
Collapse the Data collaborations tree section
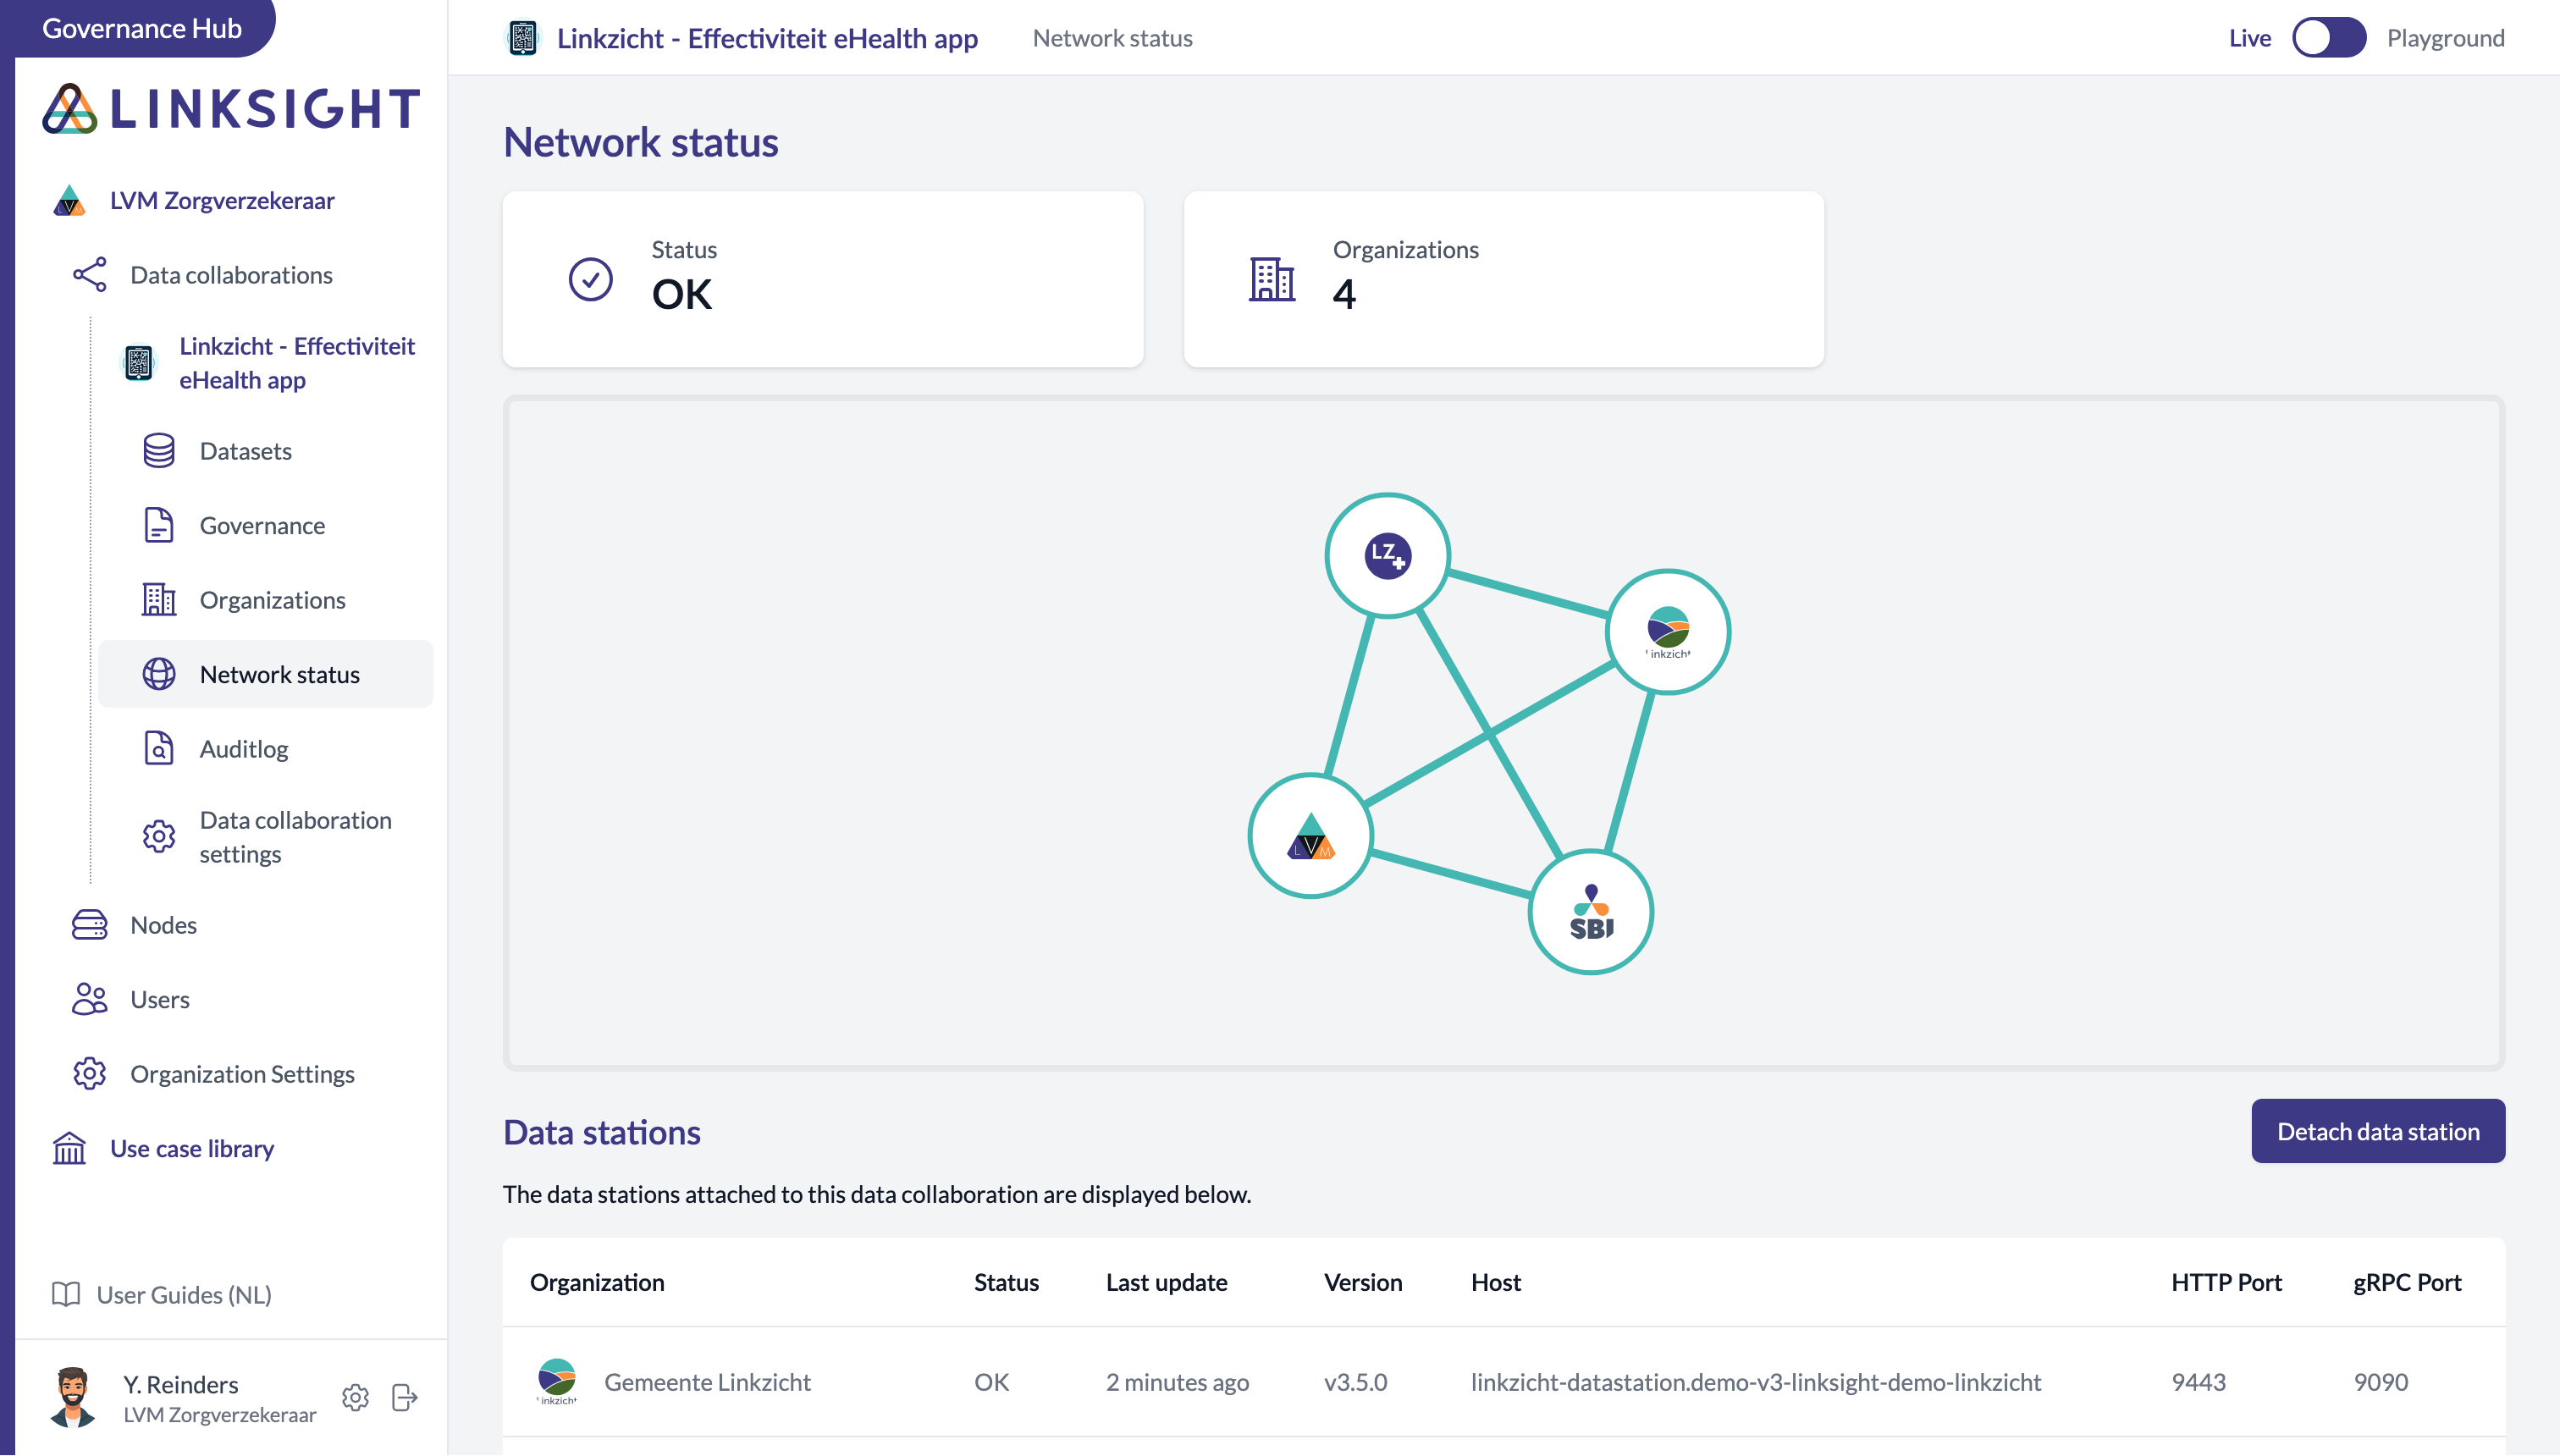click(x=231, y=275)
